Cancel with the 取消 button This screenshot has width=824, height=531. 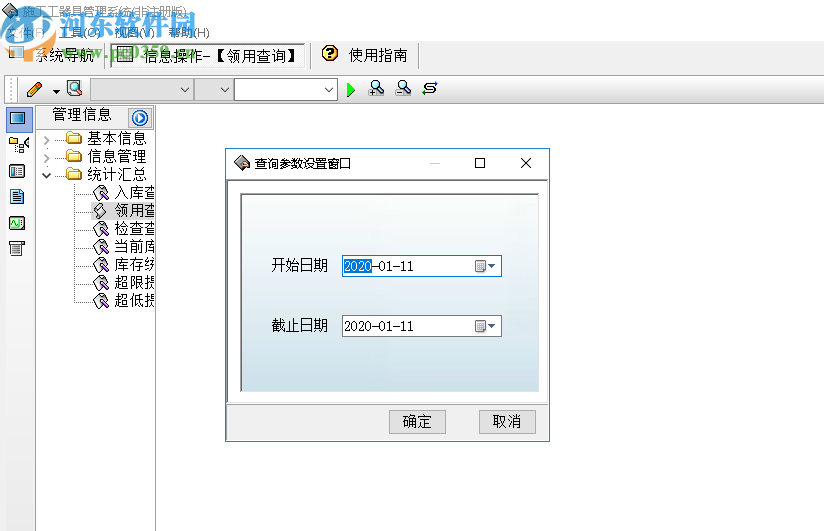(x=507, y=422)
